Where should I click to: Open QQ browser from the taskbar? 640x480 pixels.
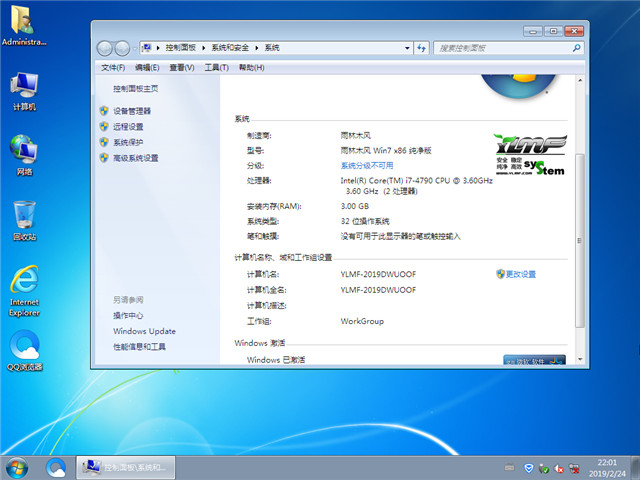pos(56,468)
